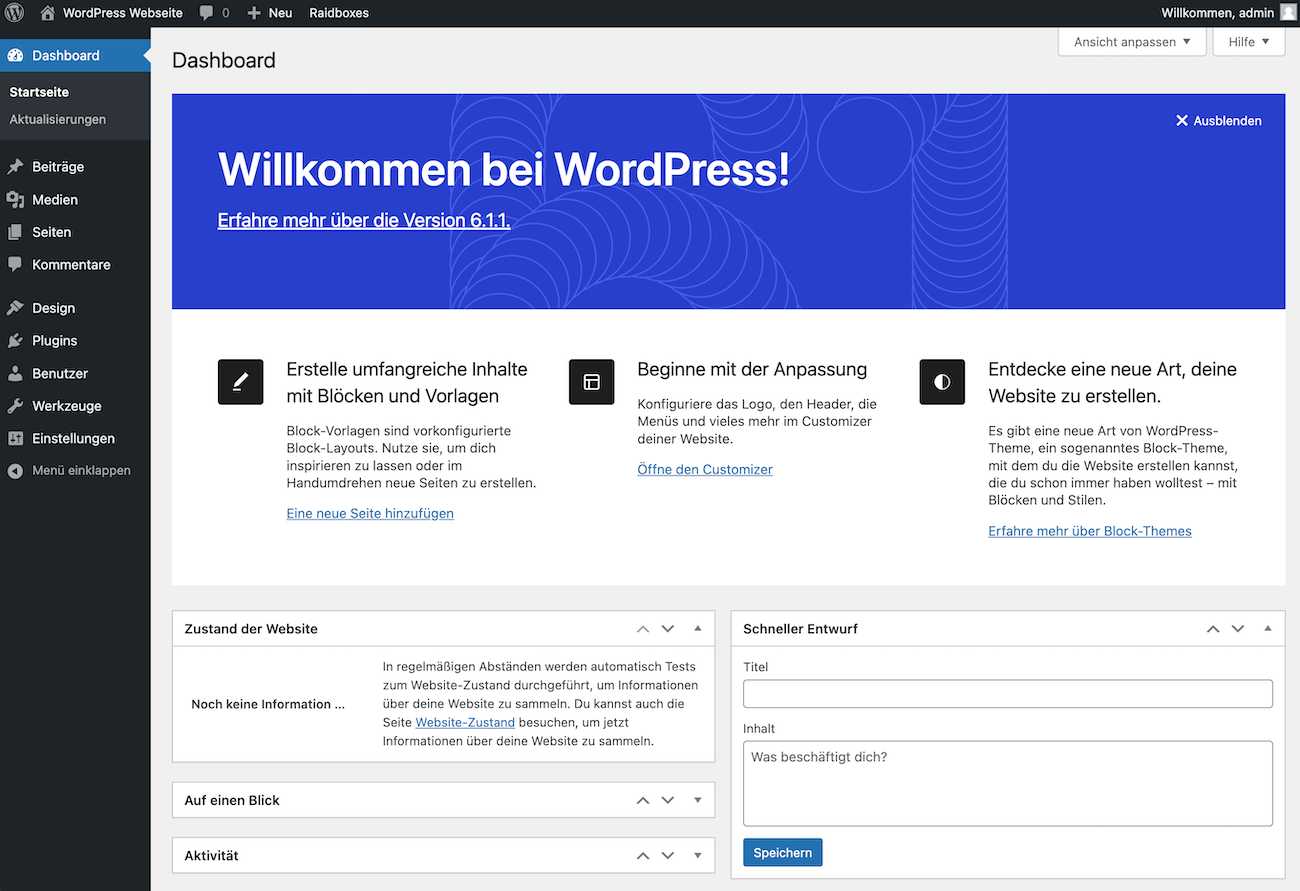Click the plus icon next to Neu
This screenshot has width=1300, height=891.
(x=254, y=13)
